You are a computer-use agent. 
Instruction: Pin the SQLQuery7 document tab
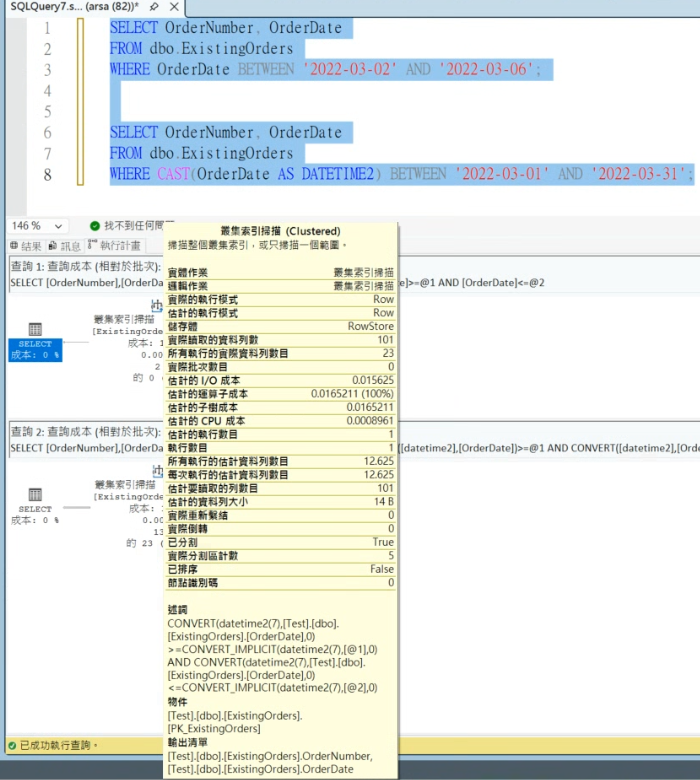[x=154, y=6]
